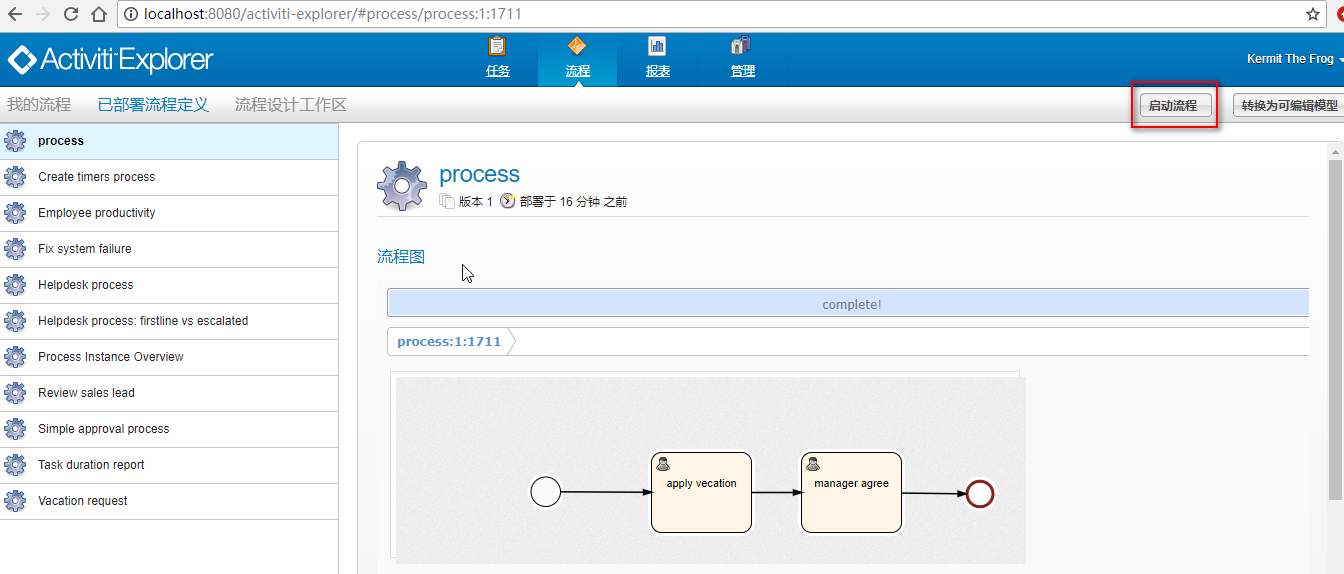
Task: Switch to 我的流程 tab
Action: tap(39, 104)
